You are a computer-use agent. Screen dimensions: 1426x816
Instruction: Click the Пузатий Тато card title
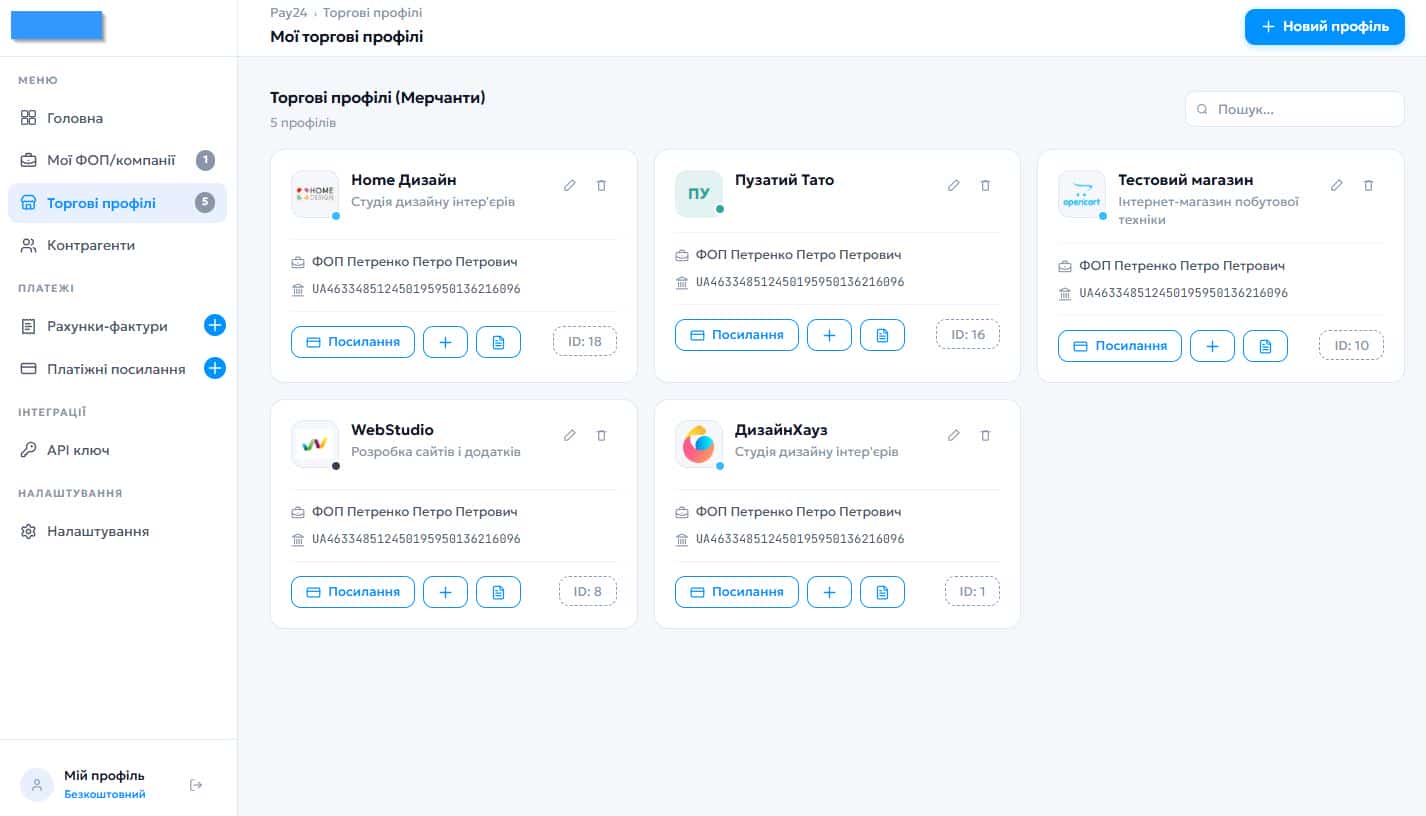[x=784, y=180]
